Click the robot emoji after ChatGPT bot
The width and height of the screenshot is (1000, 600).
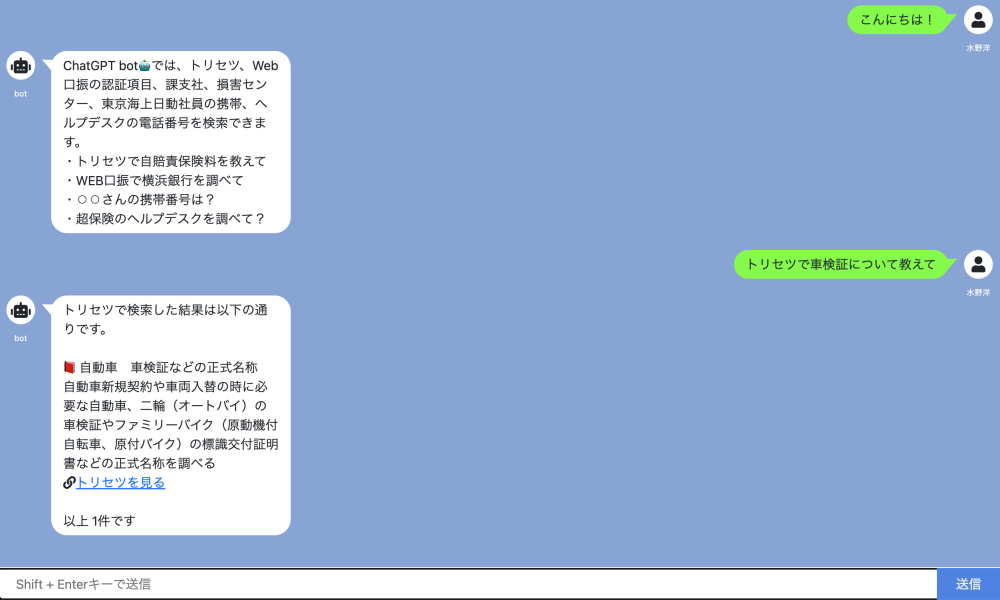(157, 66)
